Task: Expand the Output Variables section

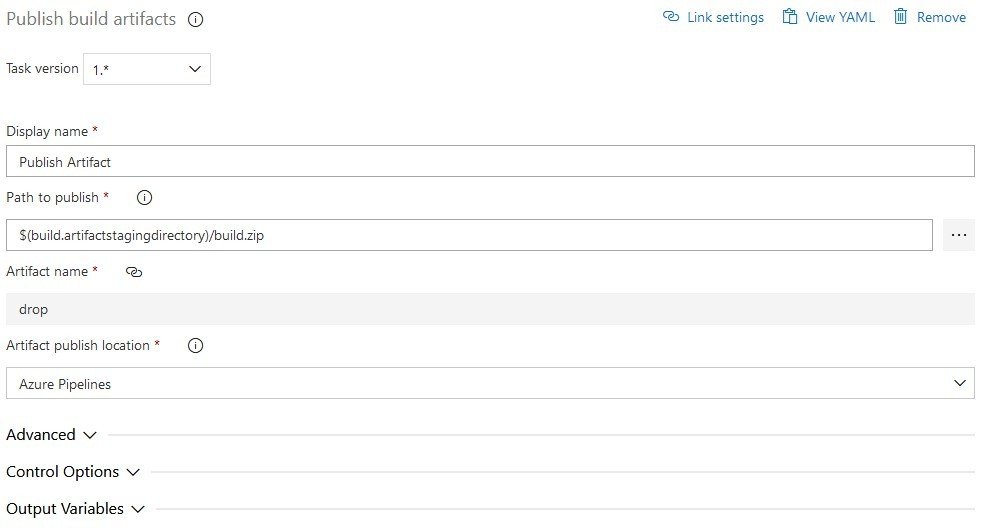Action: coord(76,509)
